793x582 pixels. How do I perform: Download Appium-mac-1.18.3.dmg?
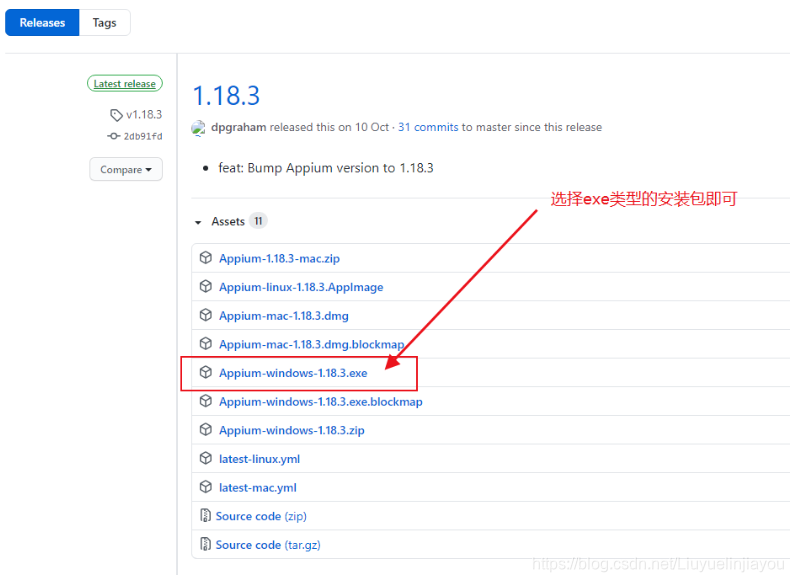tap(284, 316)
